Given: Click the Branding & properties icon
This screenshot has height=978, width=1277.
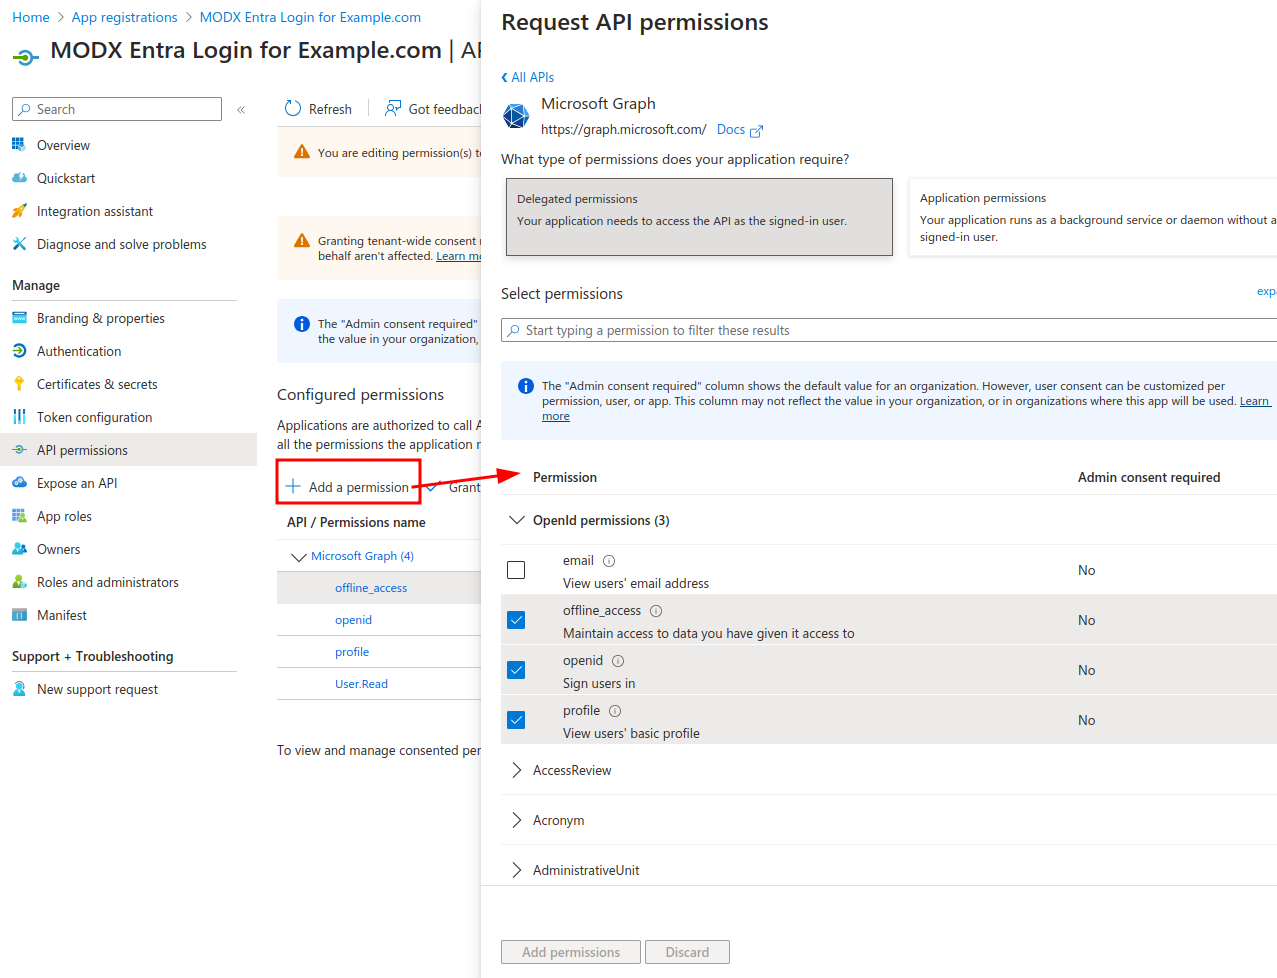Looking at the screenshot, I should [x=19, y=318].
